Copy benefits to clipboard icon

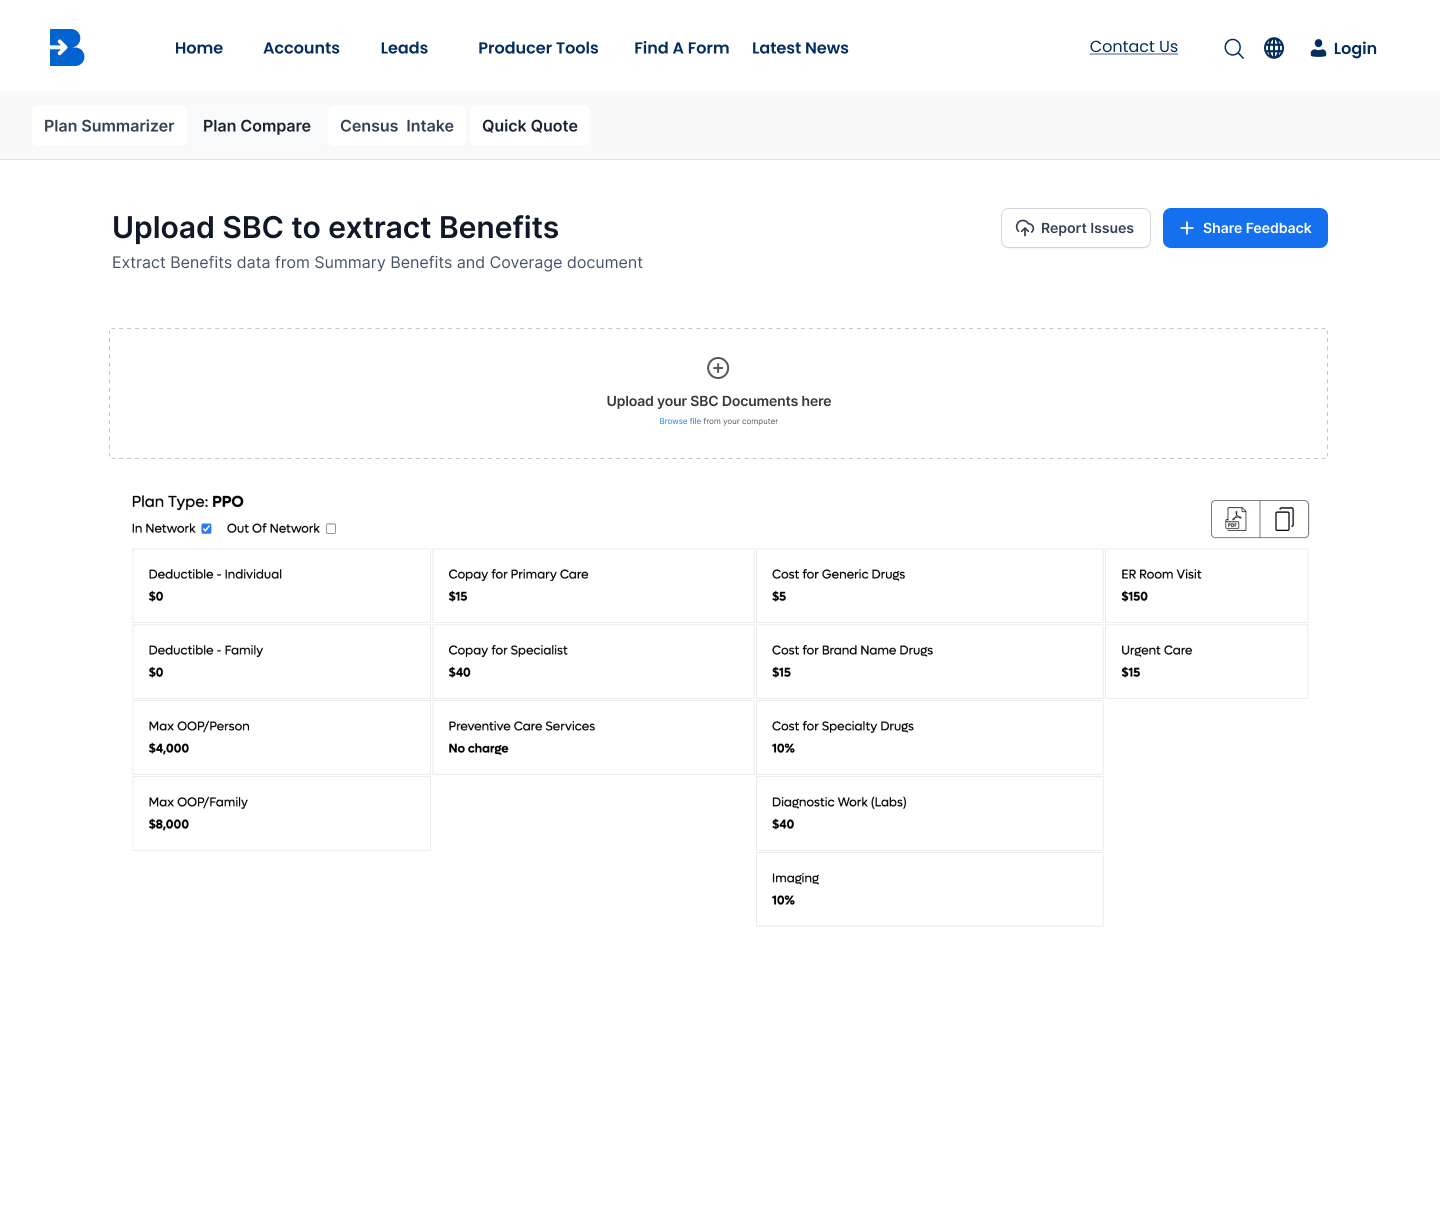pyautogui.click(x=1284, y=519)
